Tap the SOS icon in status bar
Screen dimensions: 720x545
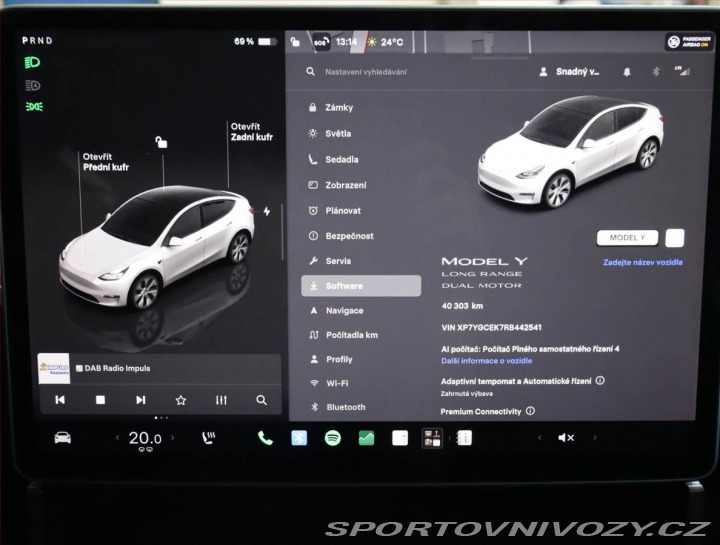[x=321, y=42]
